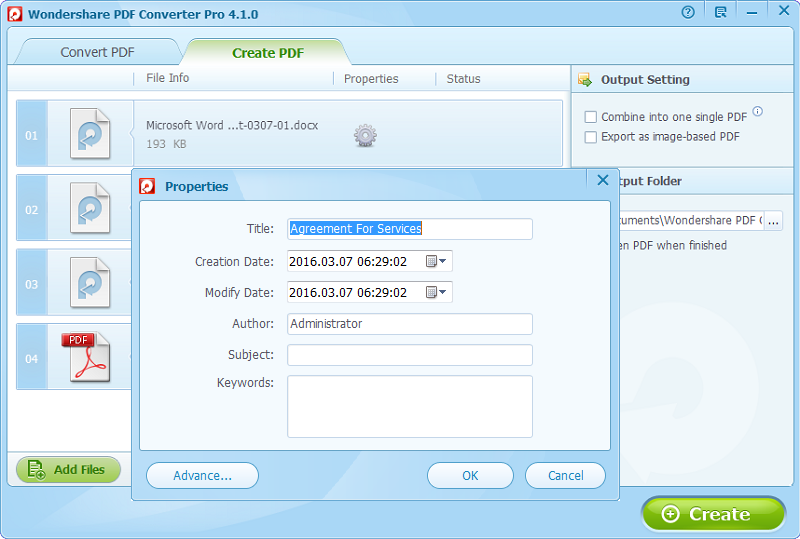Close the Properties dialog

[603, 180]
